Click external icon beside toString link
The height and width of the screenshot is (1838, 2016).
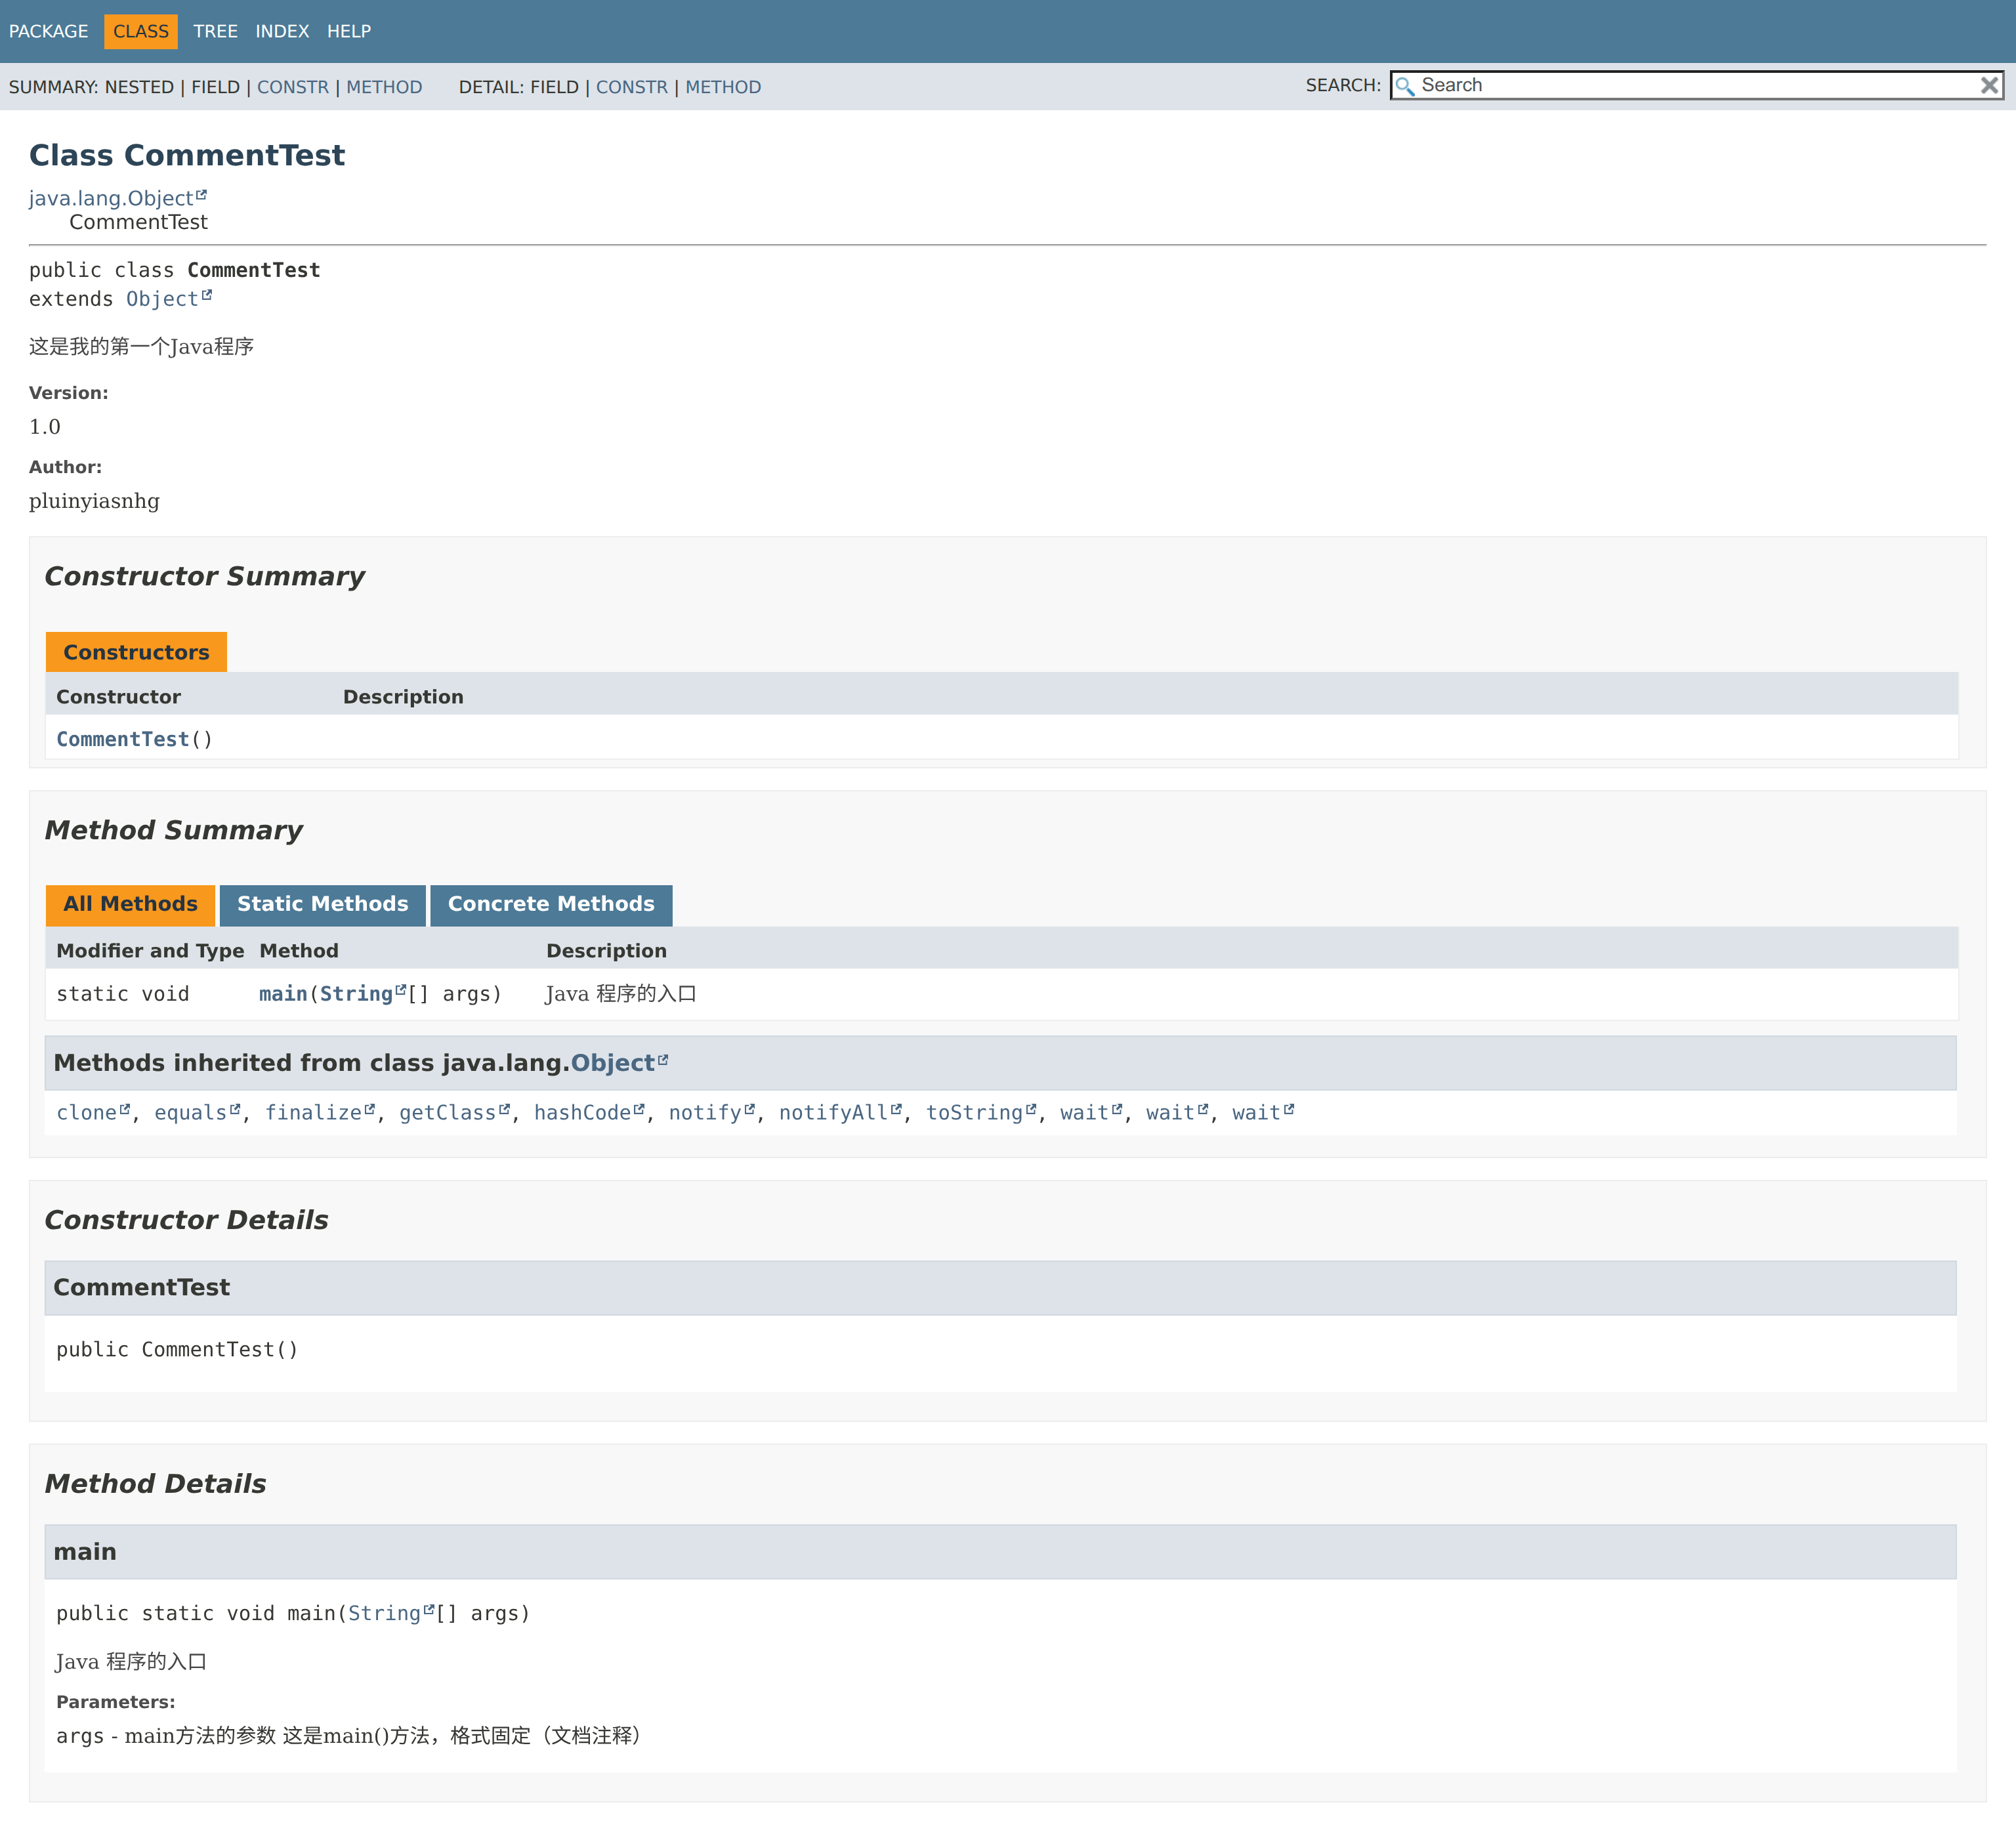tap(1031, 1109)
